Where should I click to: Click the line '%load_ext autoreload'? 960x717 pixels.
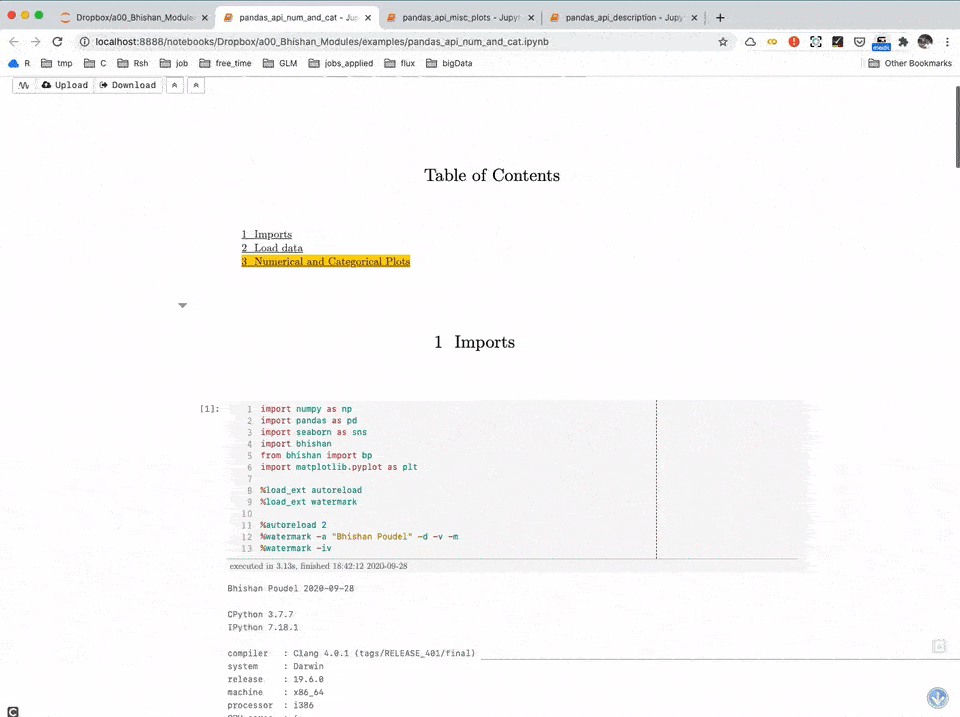(311, 490)
